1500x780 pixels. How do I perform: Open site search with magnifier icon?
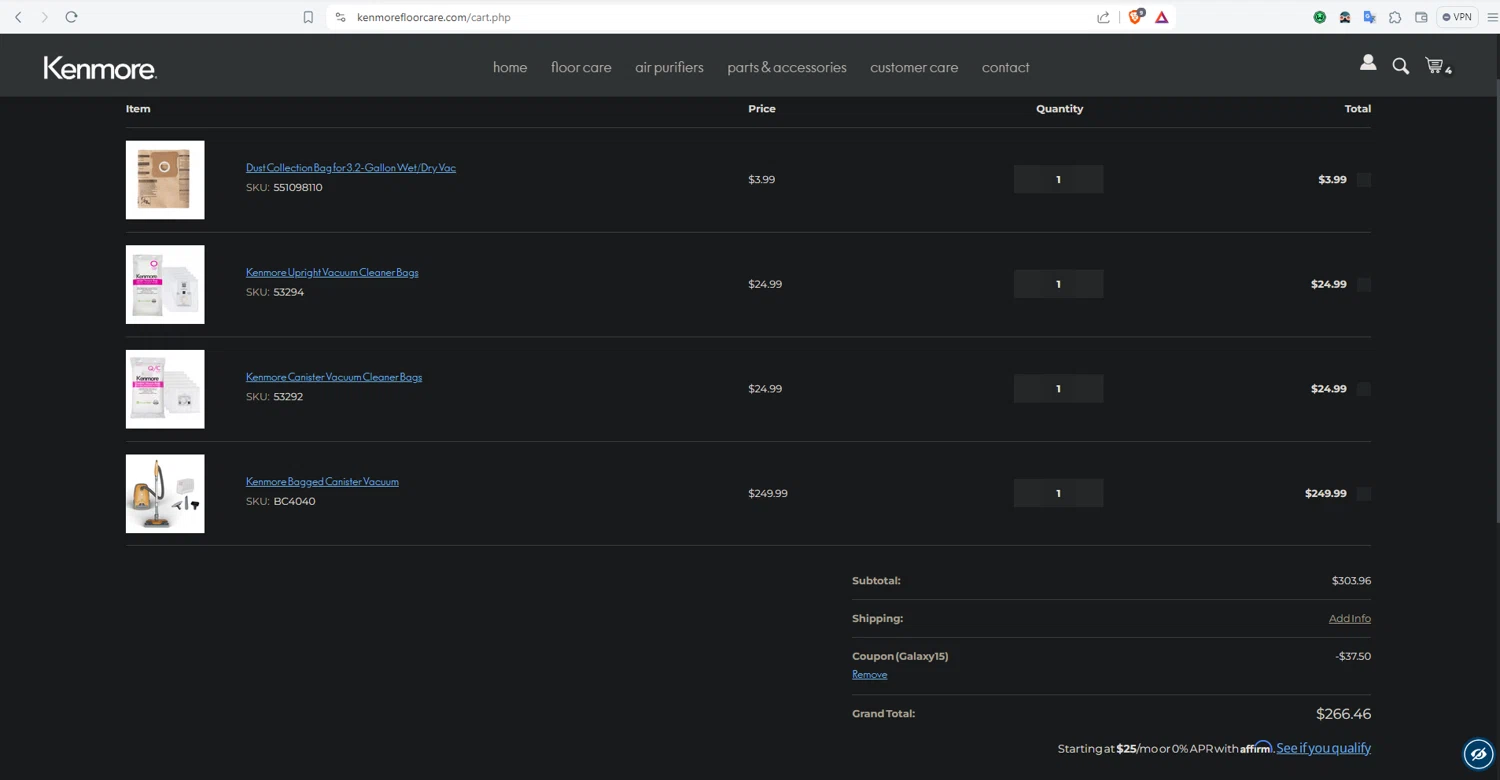point(1401,66)
